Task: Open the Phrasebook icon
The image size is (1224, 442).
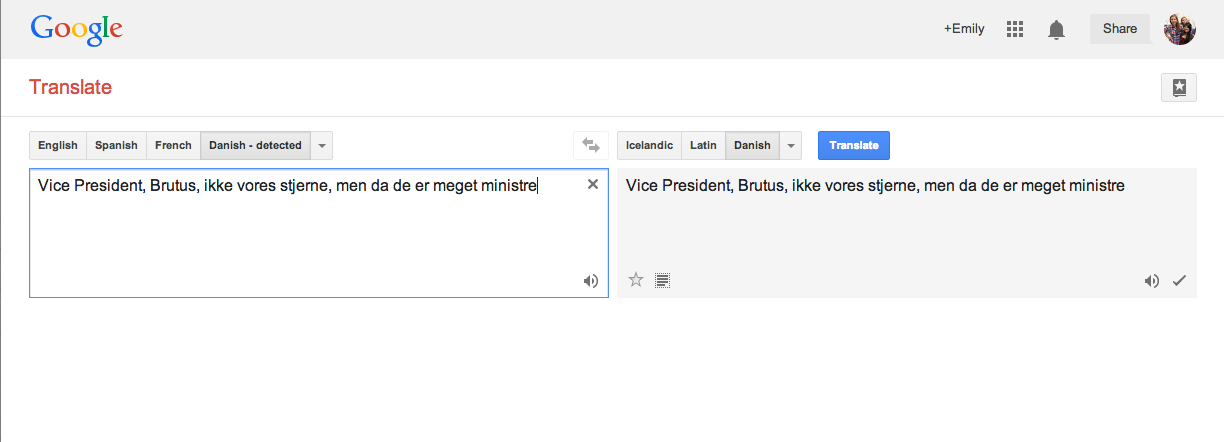Action: (1179, 88)
